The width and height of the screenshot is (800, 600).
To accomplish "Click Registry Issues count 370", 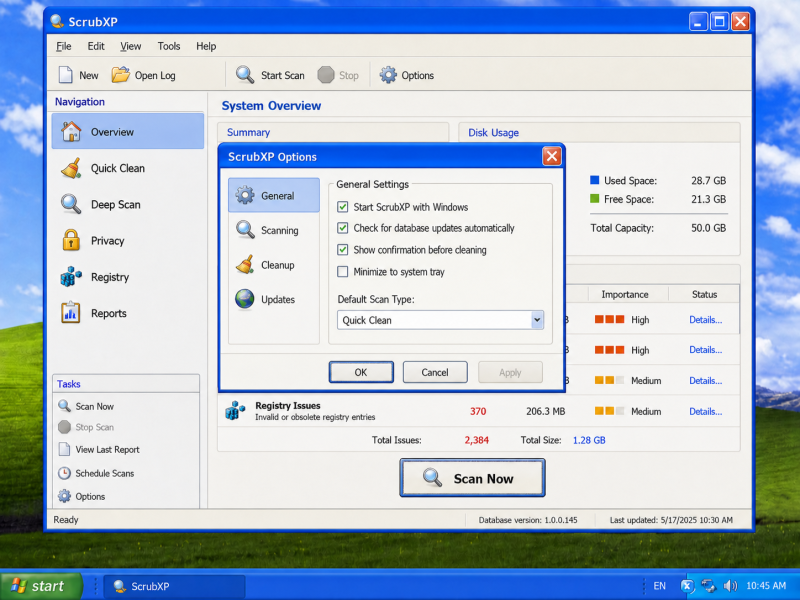I will 478,411.
